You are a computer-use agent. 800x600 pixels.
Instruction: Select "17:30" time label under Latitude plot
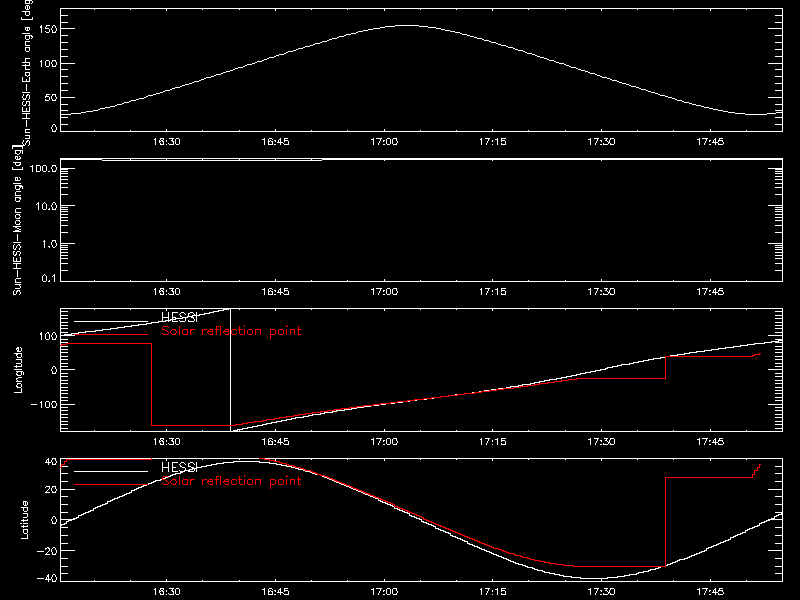[602, 592]
